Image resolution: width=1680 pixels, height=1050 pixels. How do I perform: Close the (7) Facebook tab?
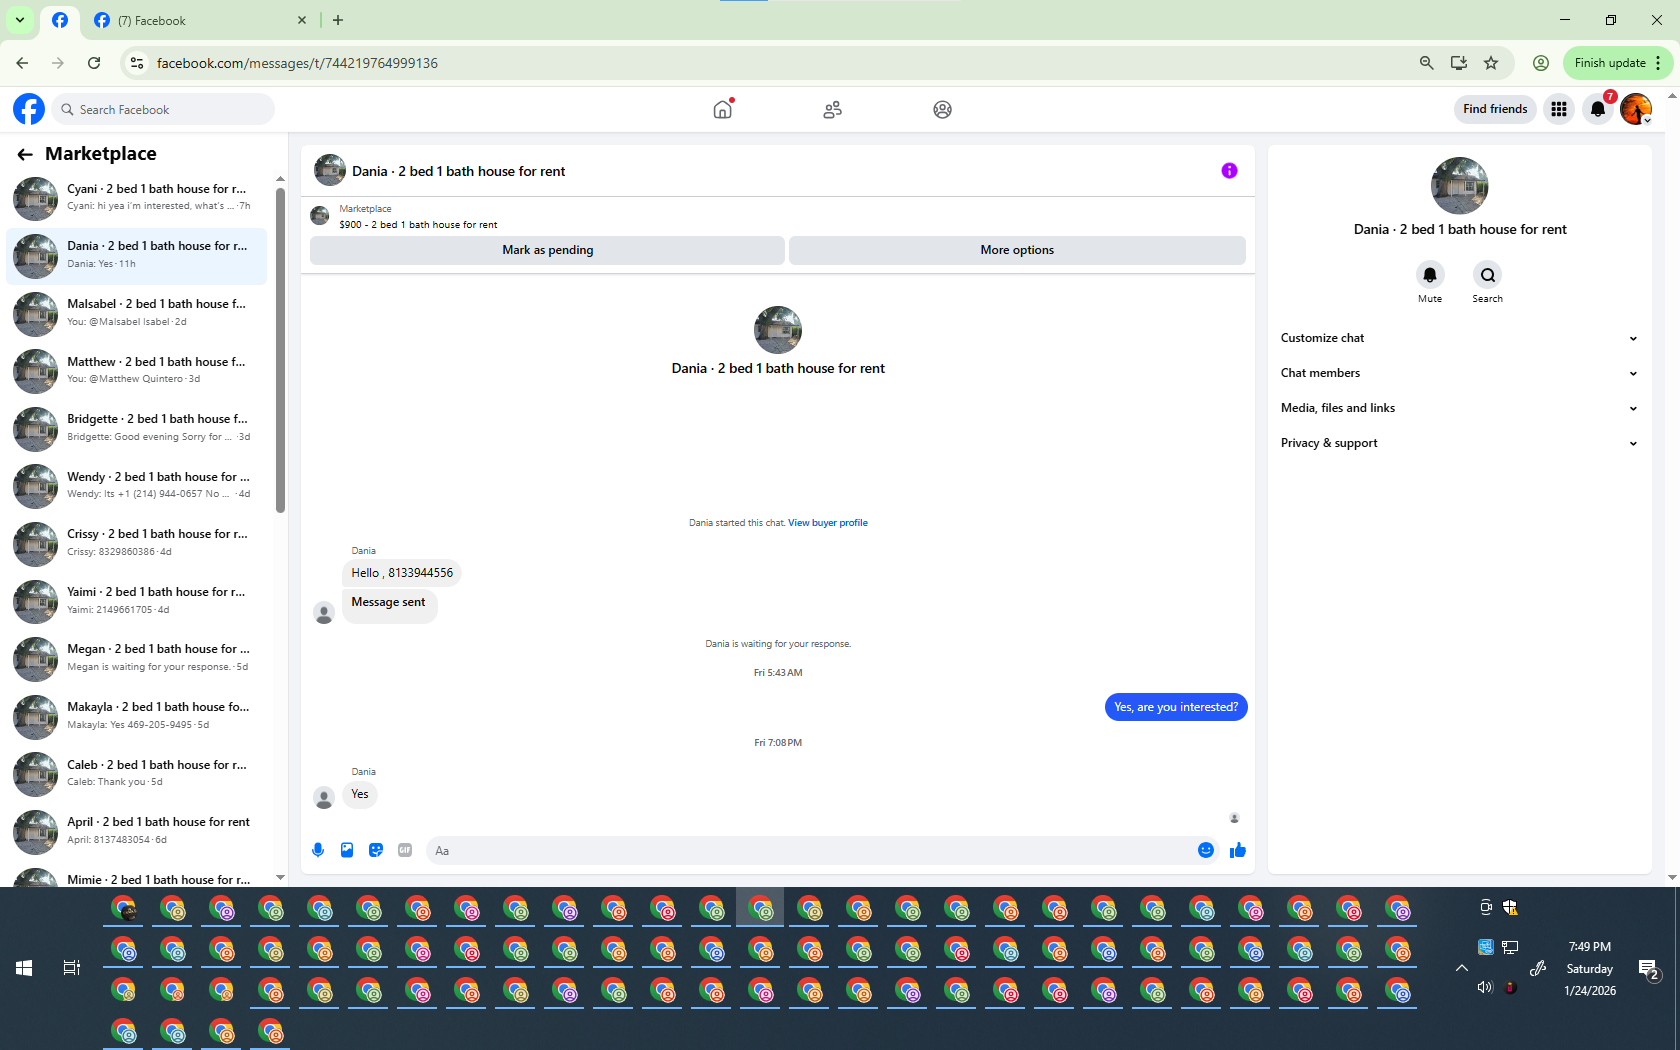[302, 20]
